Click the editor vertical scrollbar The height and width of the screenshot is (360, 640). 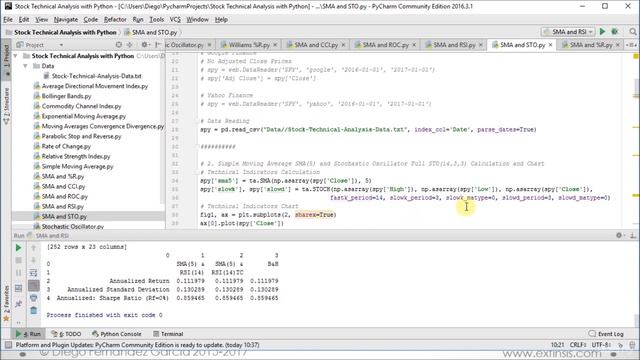636,87
